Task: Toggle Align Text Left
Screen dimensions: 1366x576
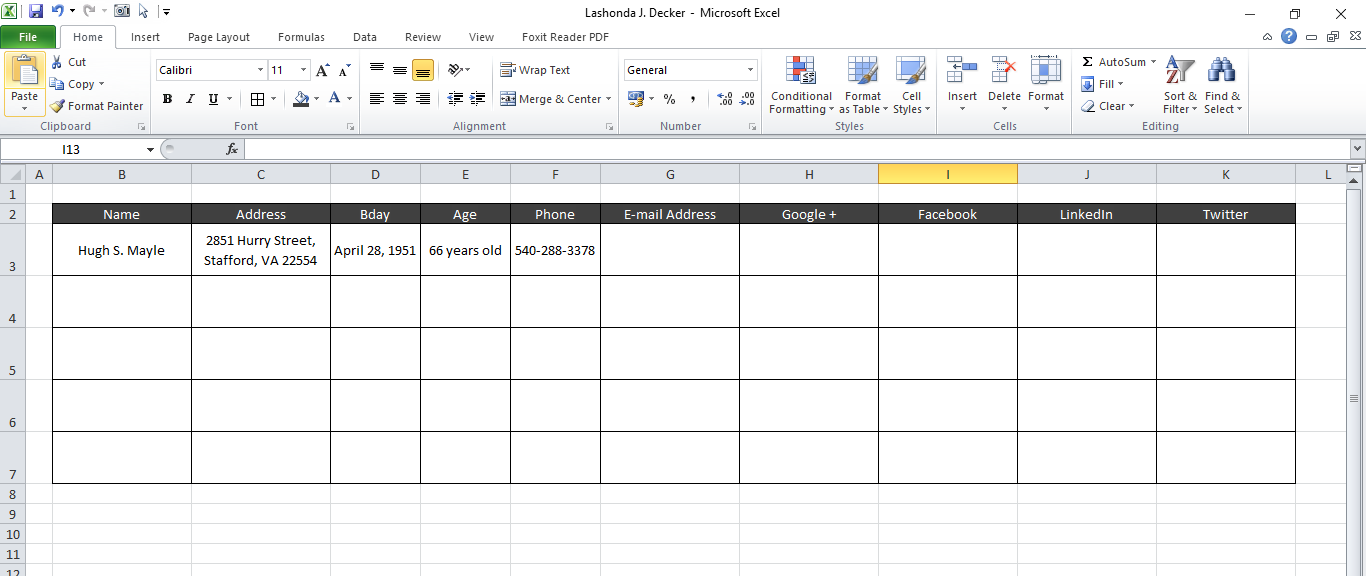Action: (377, 99)
